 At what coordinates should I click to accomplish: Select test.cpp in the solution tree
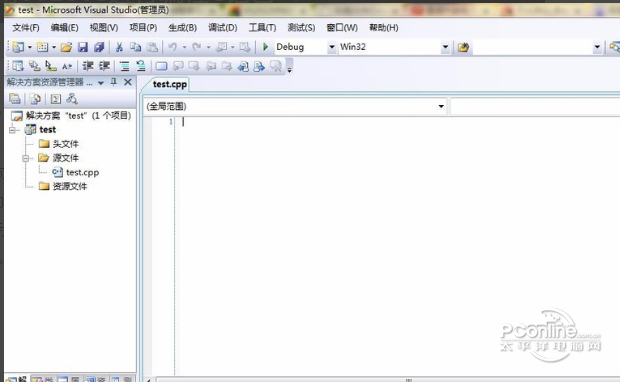coord(82,172)
